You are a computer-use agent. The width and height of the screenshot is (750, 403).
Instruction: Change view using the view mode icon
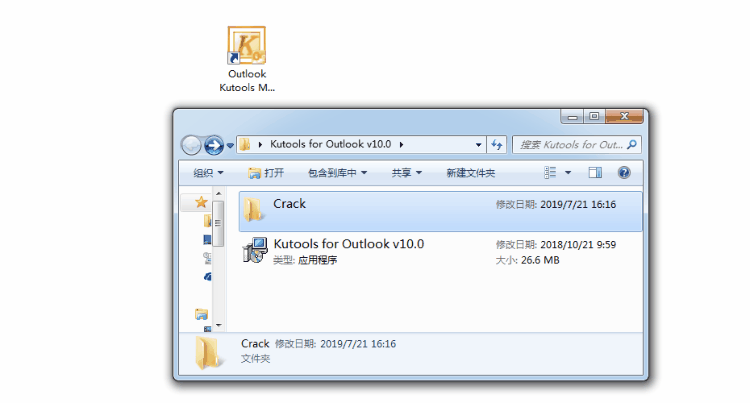click(550, 173)
